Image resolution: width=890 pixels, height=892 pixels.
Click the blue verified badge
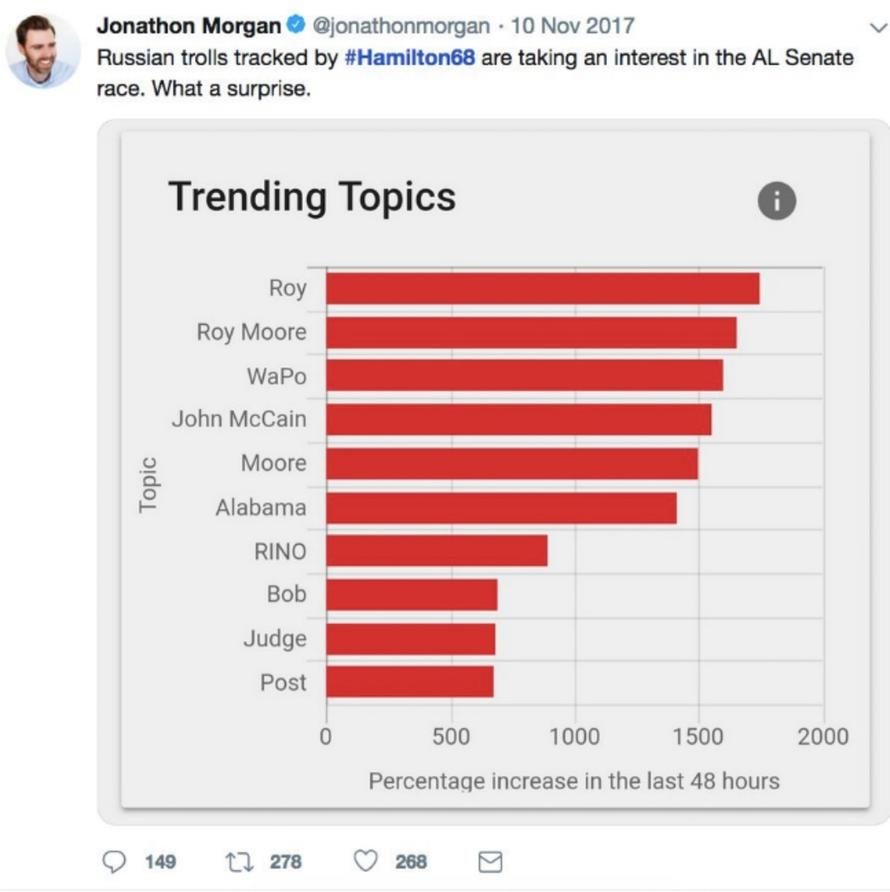pyautogui.click(x=296, y=25)
